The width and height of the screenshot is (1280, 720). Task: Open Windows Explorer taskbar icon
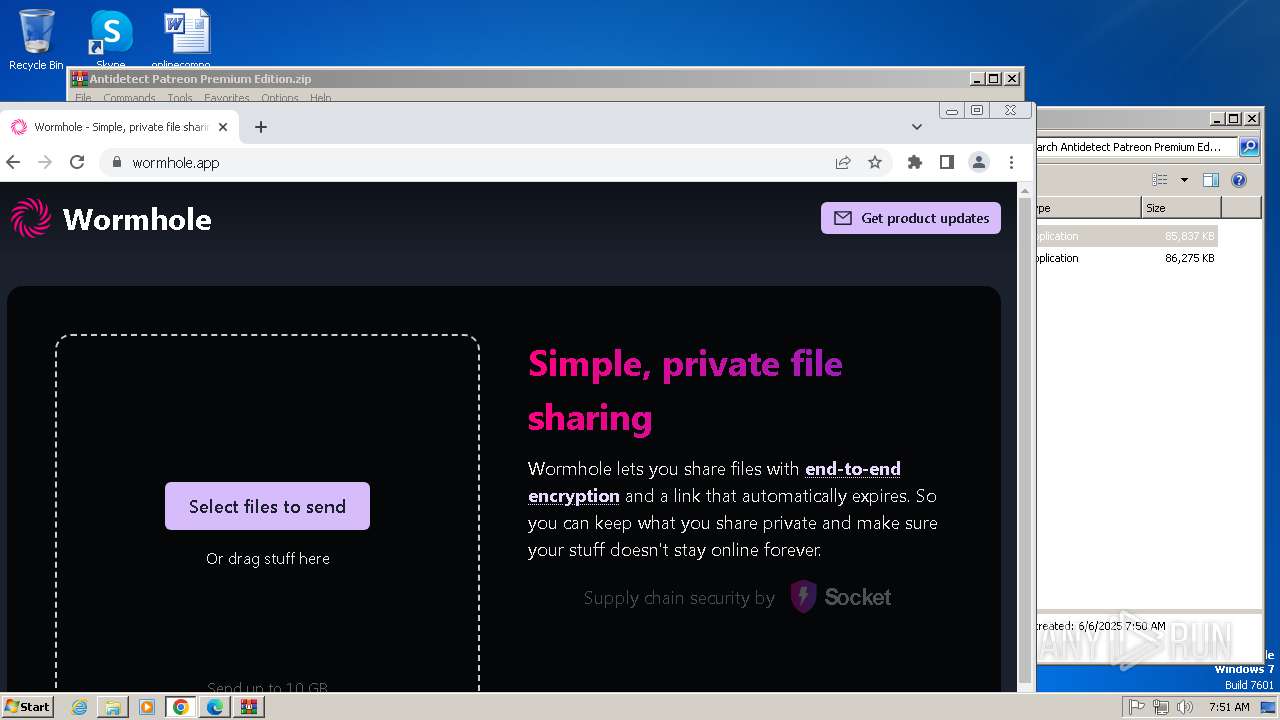click(113, 707)
